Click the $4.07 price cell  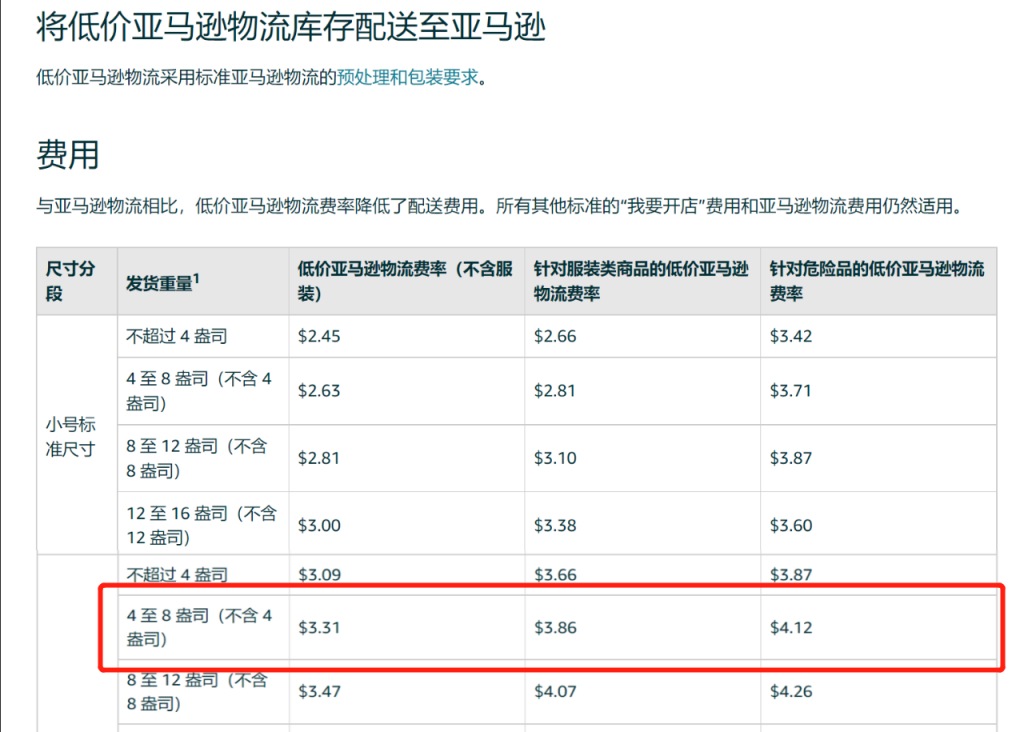coord(642,691)
